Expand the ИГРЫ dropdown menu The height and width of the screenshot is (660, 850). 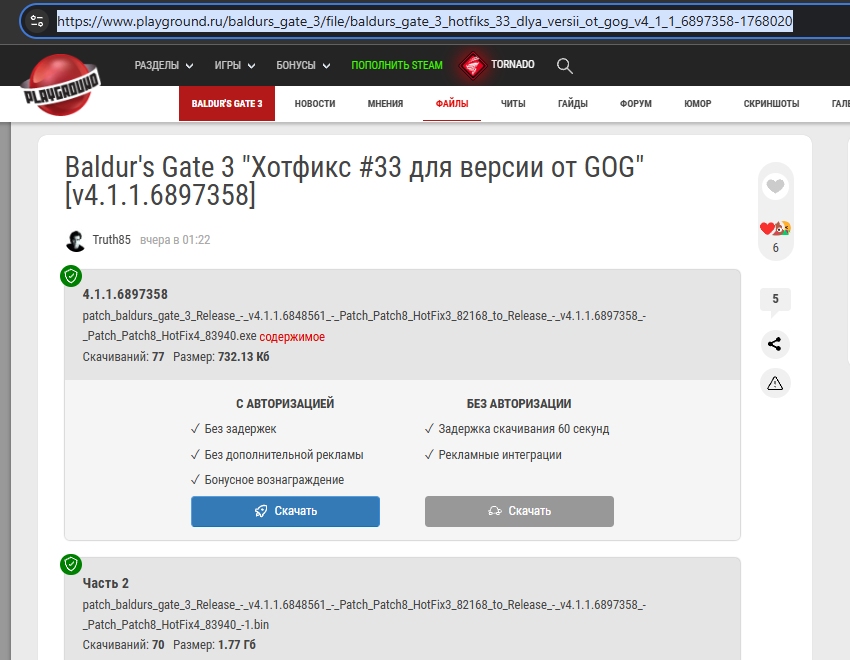(x=235, y=66)
